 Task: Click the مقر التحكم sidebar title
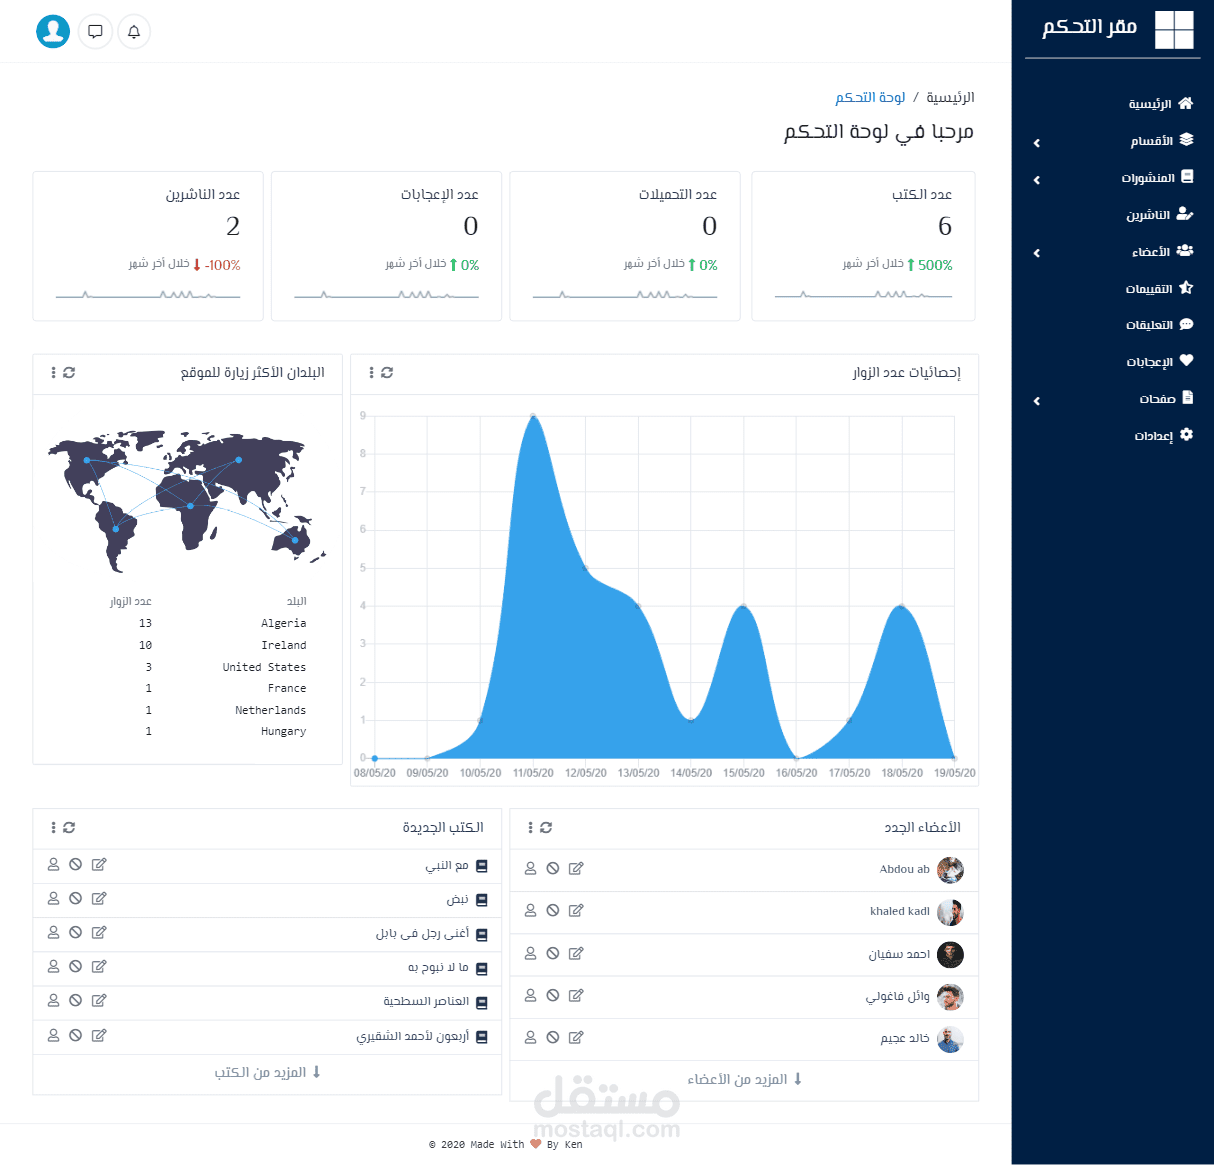pos(1089,27)
